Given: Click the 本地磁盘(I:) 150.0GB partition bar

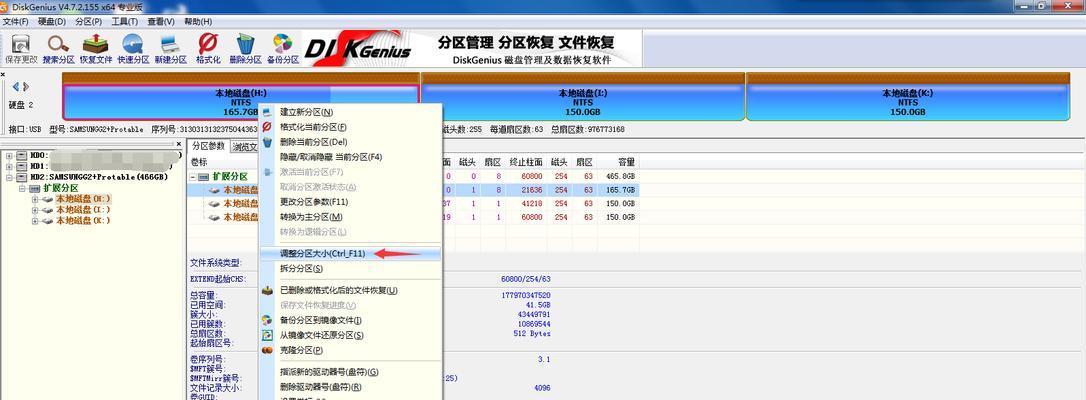Looking at the screenshot, I should coord(582,102).
